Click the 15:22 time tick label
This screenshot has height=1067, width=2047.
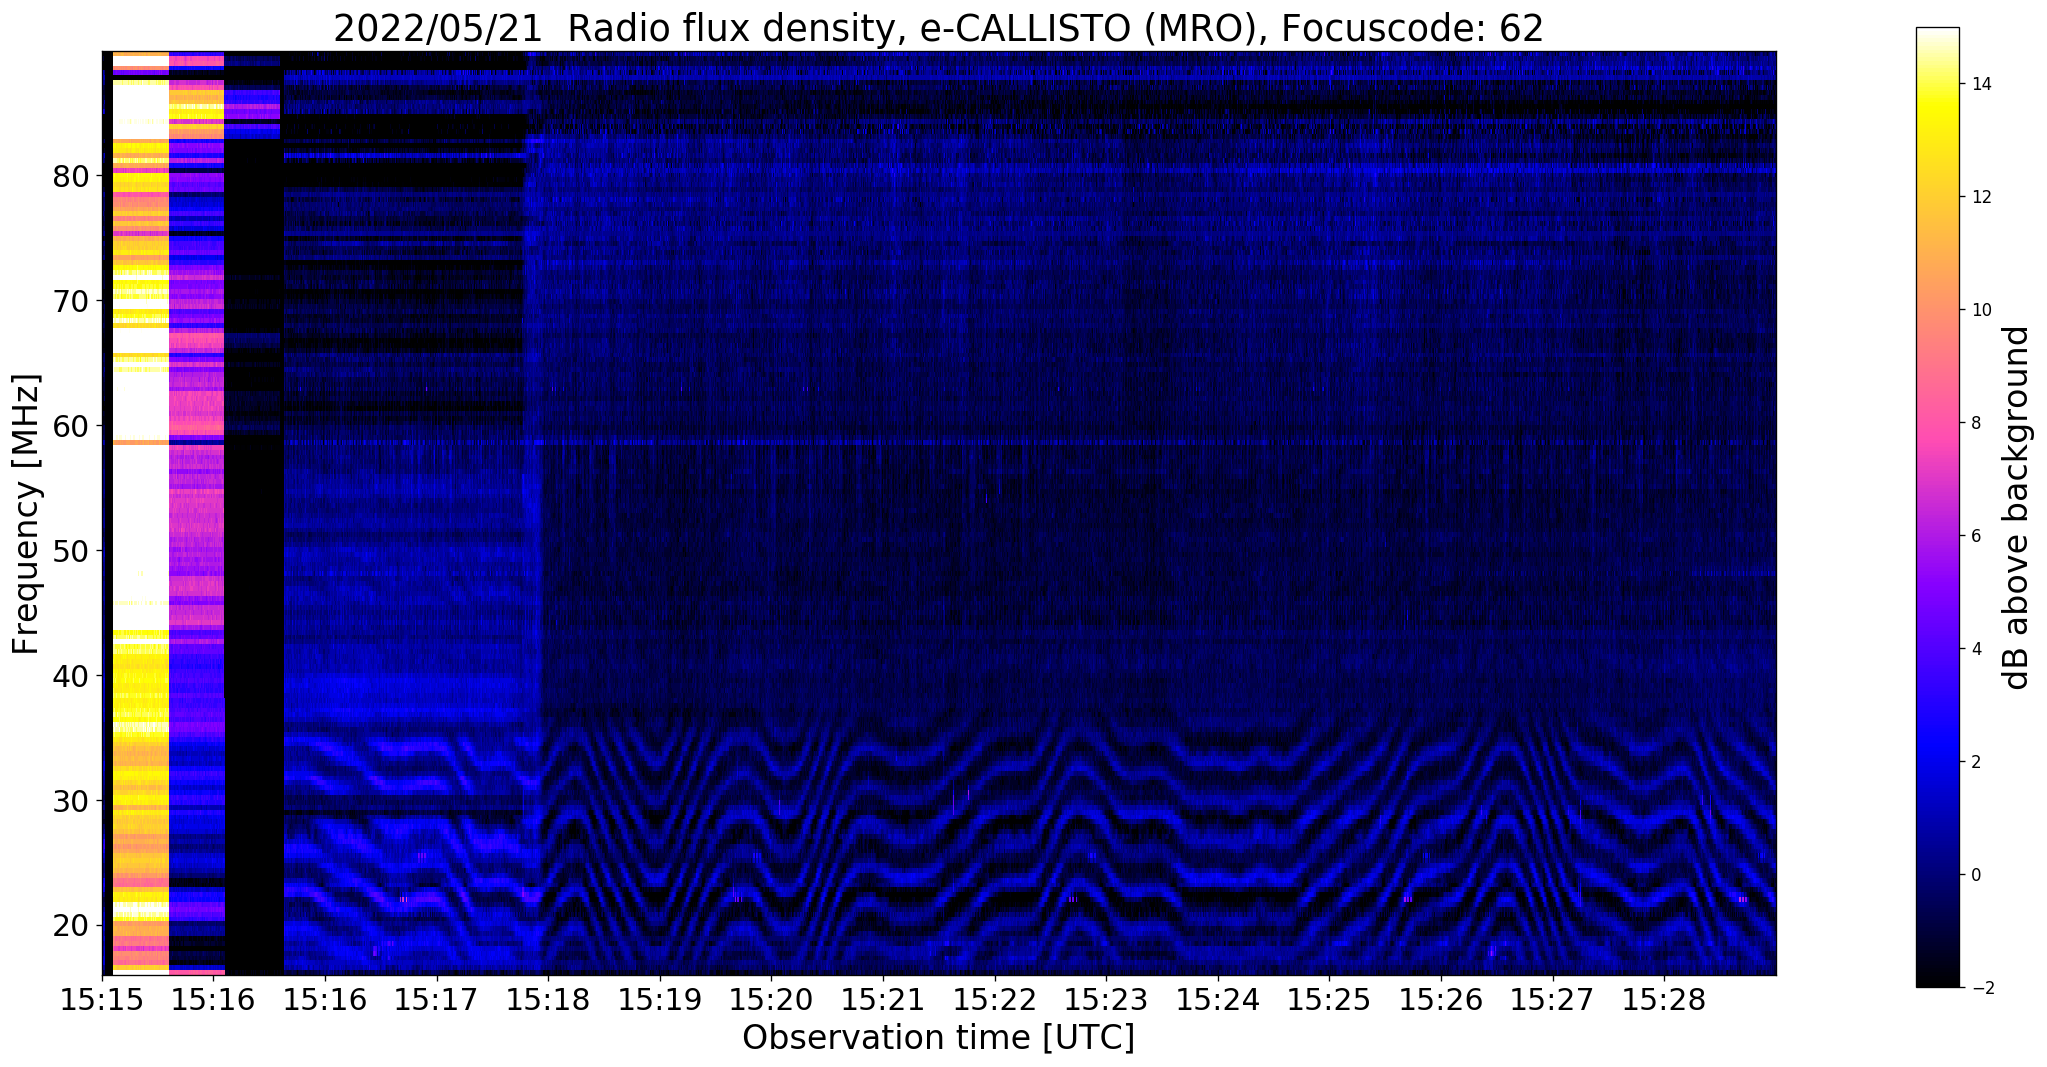pyautogui.click(x=994, y=1000)
